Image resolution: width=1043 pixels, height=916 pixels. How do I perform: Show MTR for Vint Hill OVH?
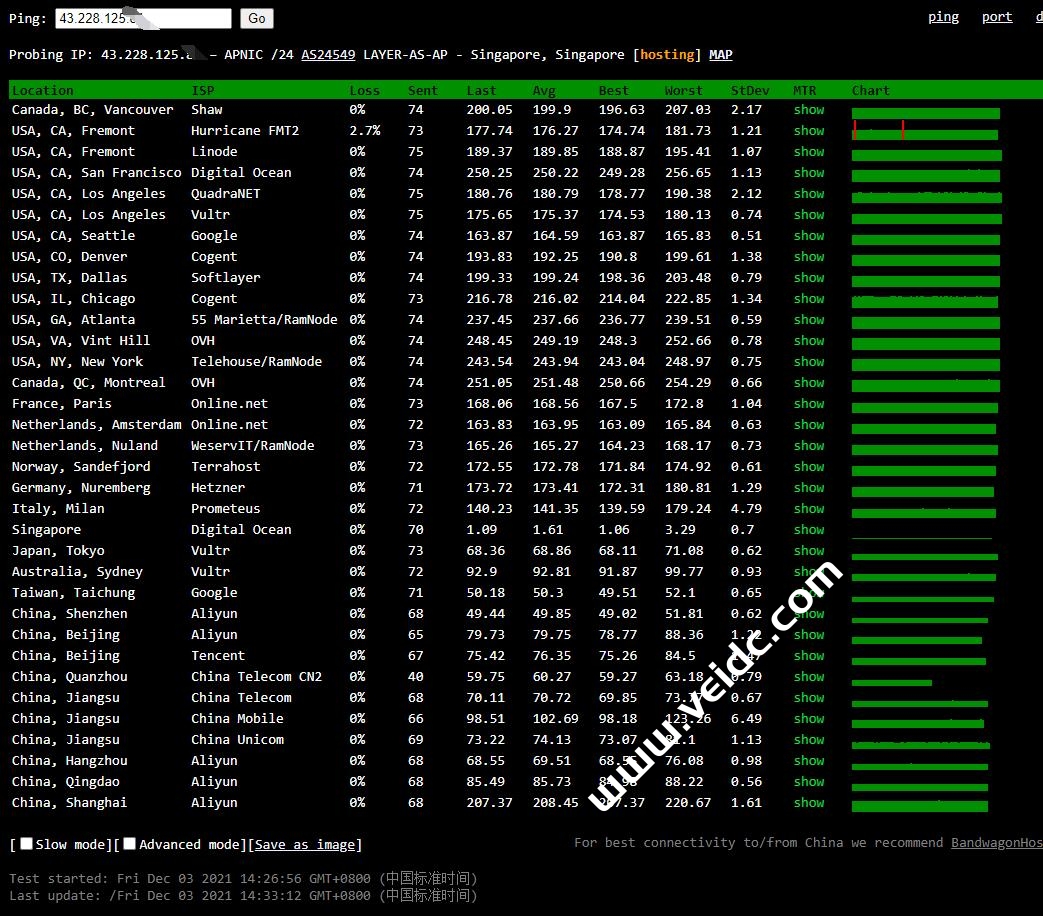coord(809,341)
